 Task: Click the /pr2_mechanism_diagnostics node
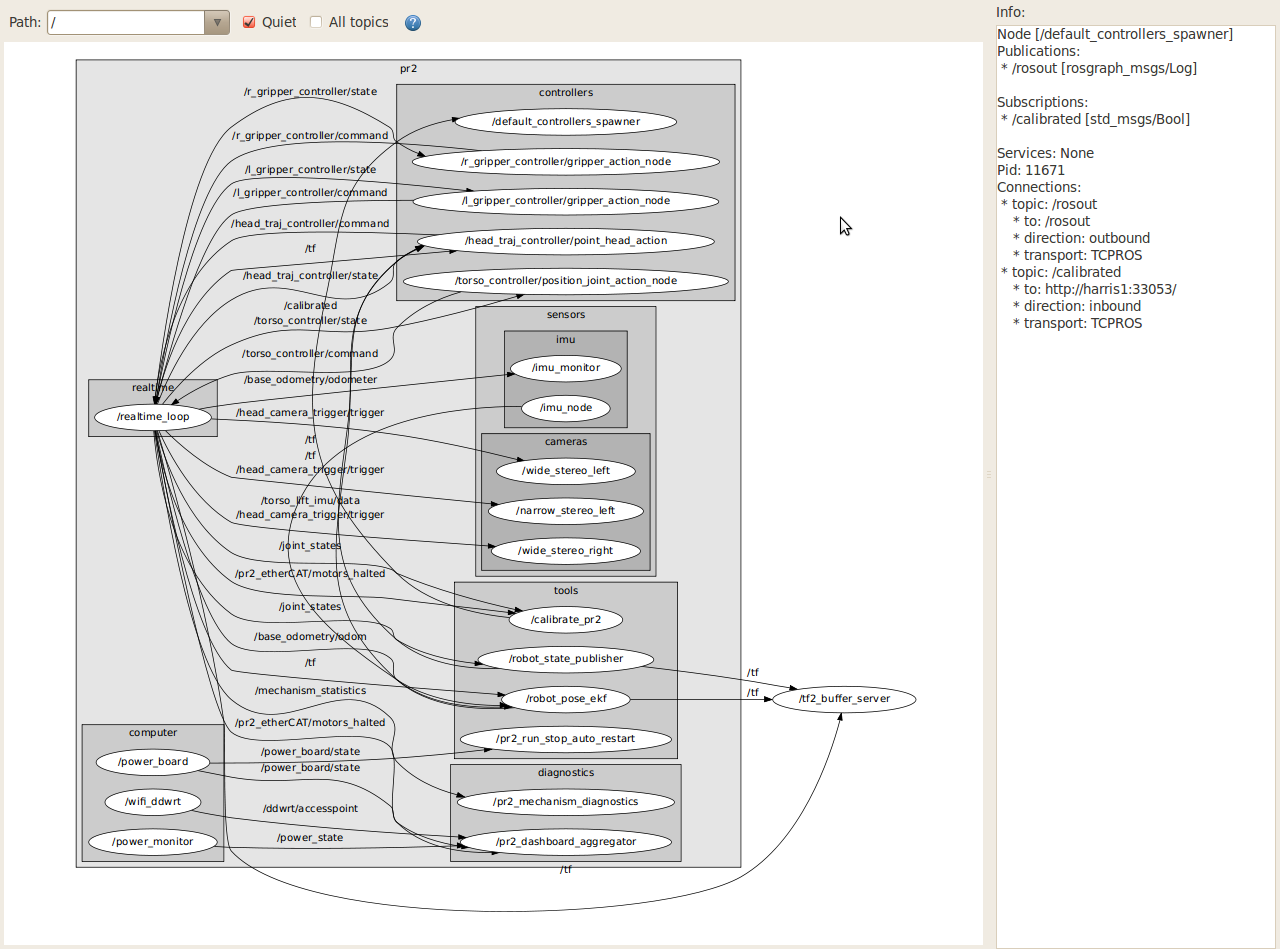pyautogui.click(x=565, y=802)
